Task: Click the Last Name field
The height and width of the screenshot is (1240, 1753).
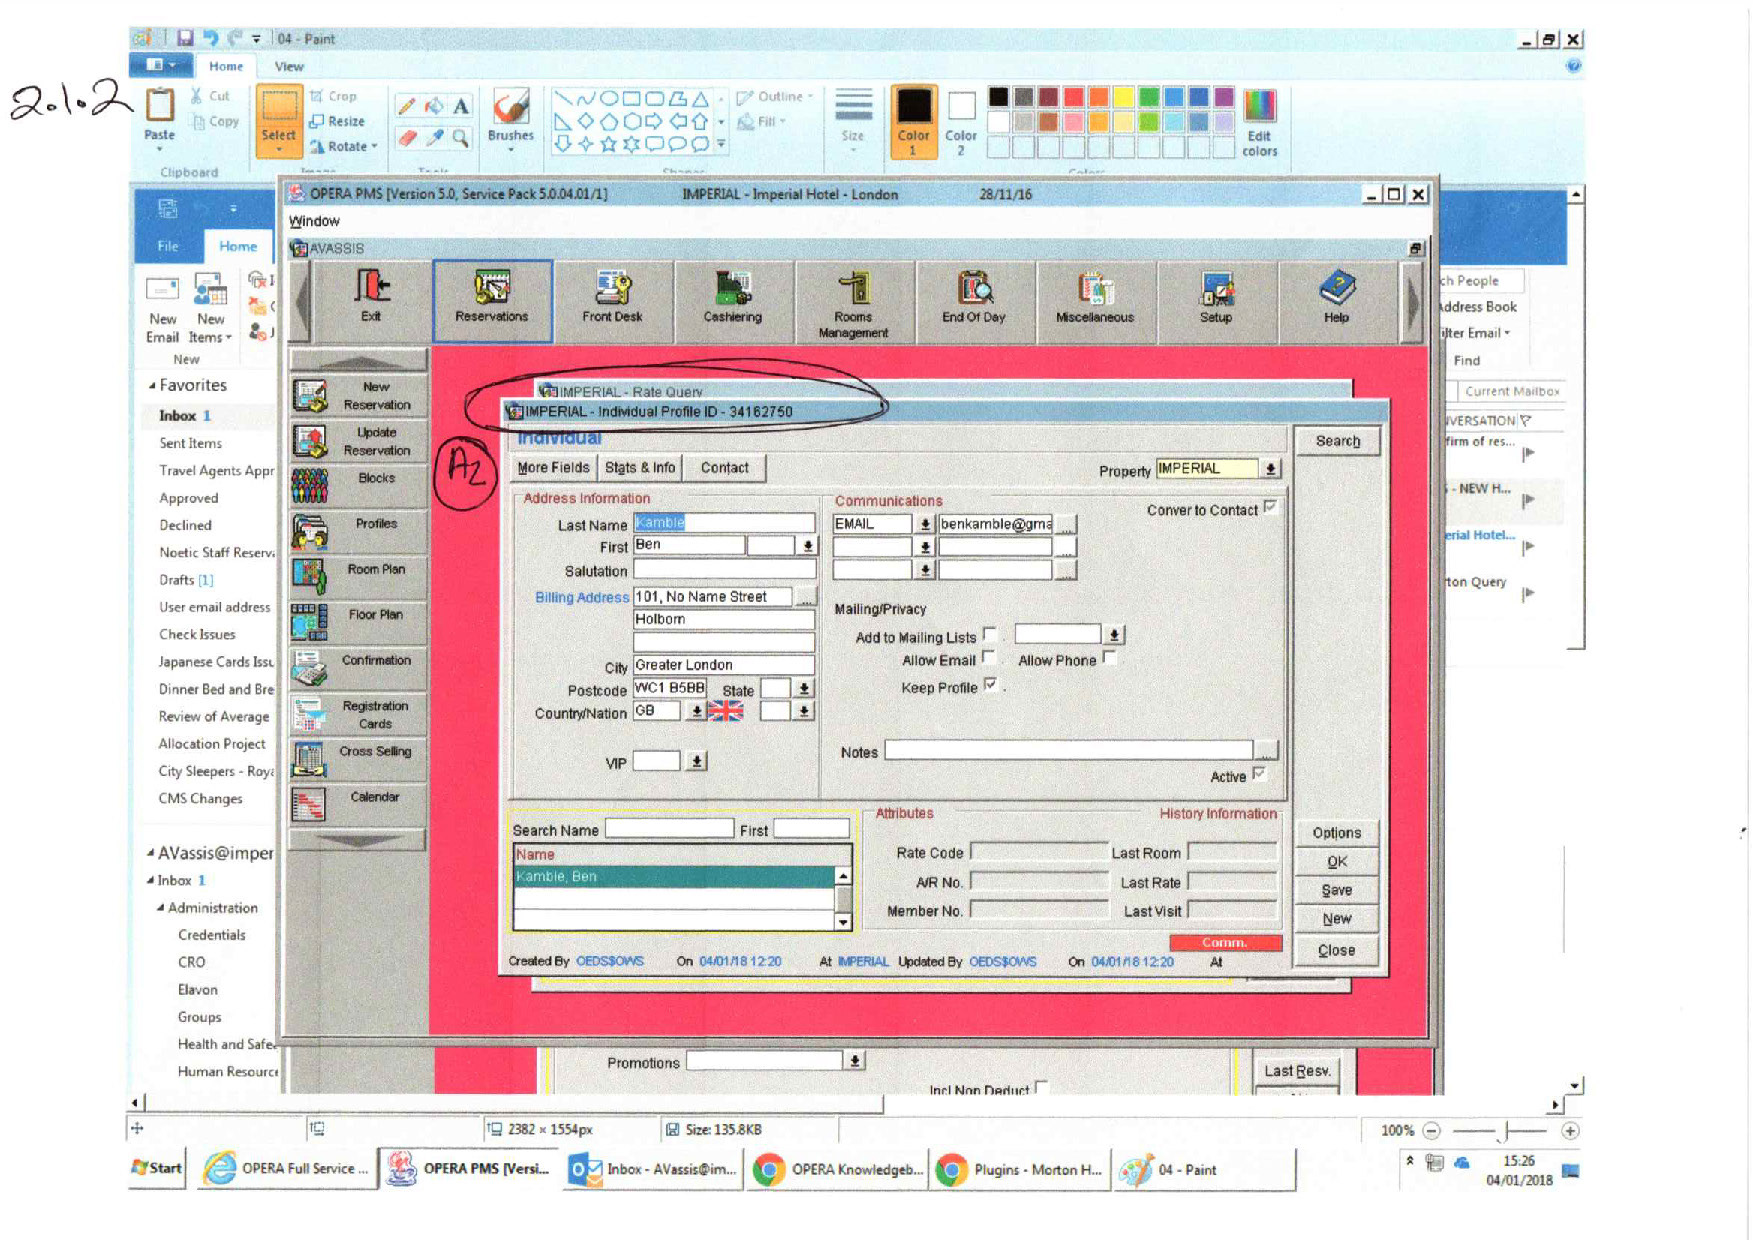Action: [724, 522]
